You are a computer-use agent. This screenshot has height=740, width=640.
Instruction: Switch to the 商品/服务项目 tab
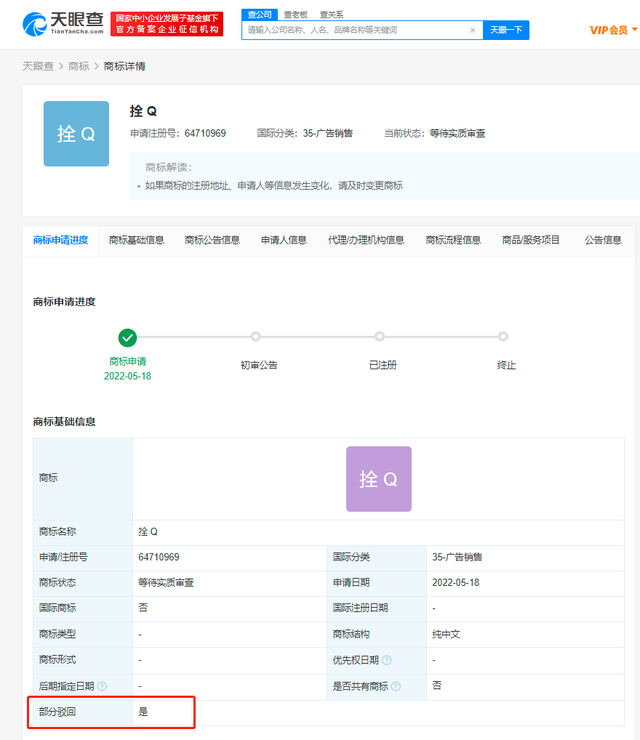click(x=531, y=240)
